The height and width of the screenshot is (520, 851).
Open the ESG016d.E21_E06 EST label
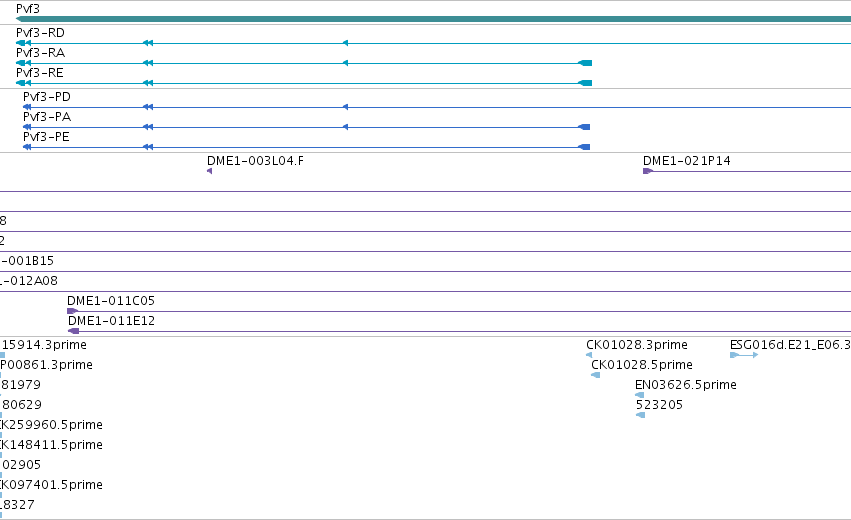point(790,345)
